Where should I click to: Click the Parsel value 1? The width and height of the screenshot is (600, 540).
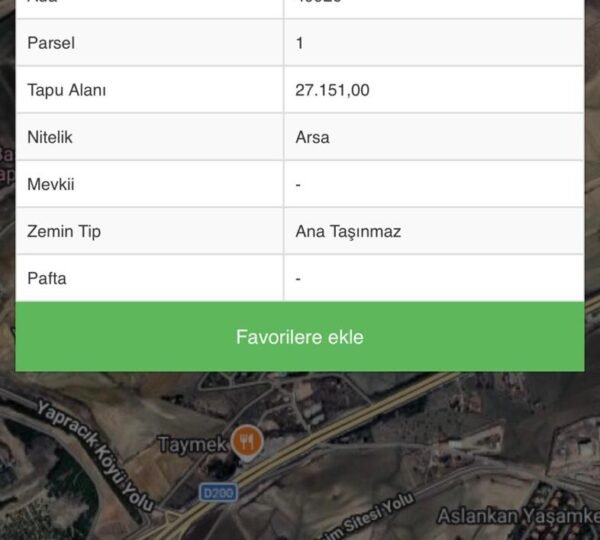pyautogui.click(x=300, y=43)
